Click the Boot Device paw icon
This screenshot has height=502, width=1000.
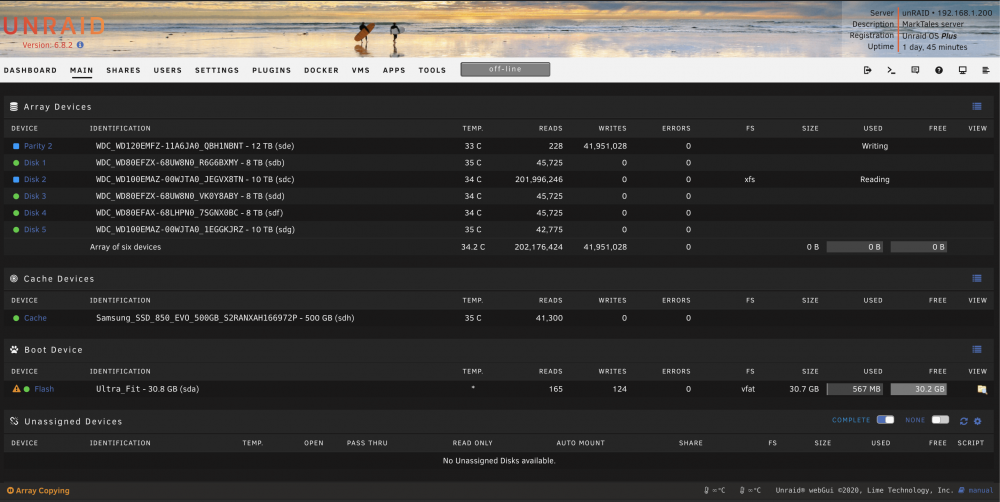(14, 350)
